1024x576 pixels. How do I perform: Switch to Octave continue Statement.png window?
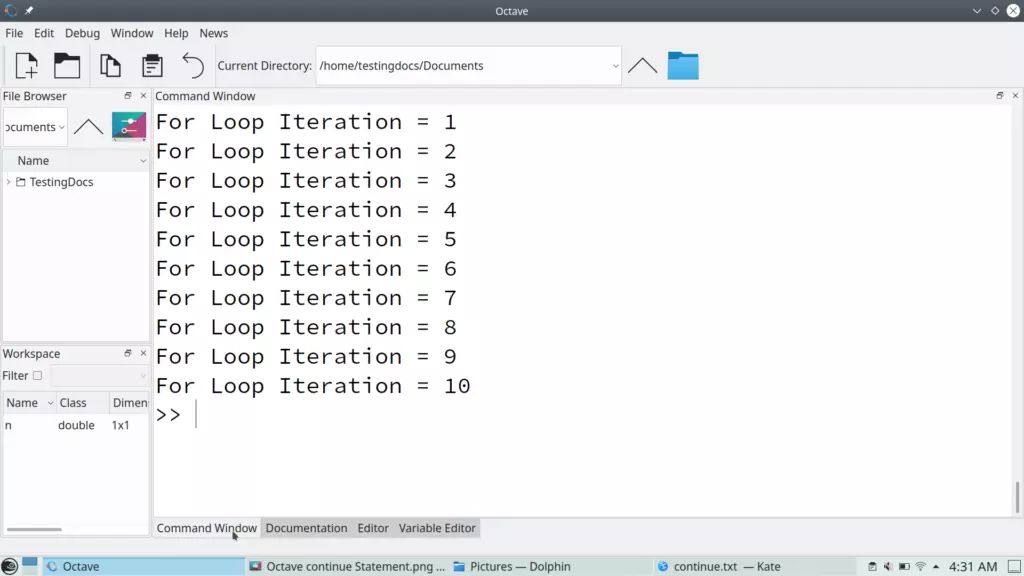[x=348, y=566]
